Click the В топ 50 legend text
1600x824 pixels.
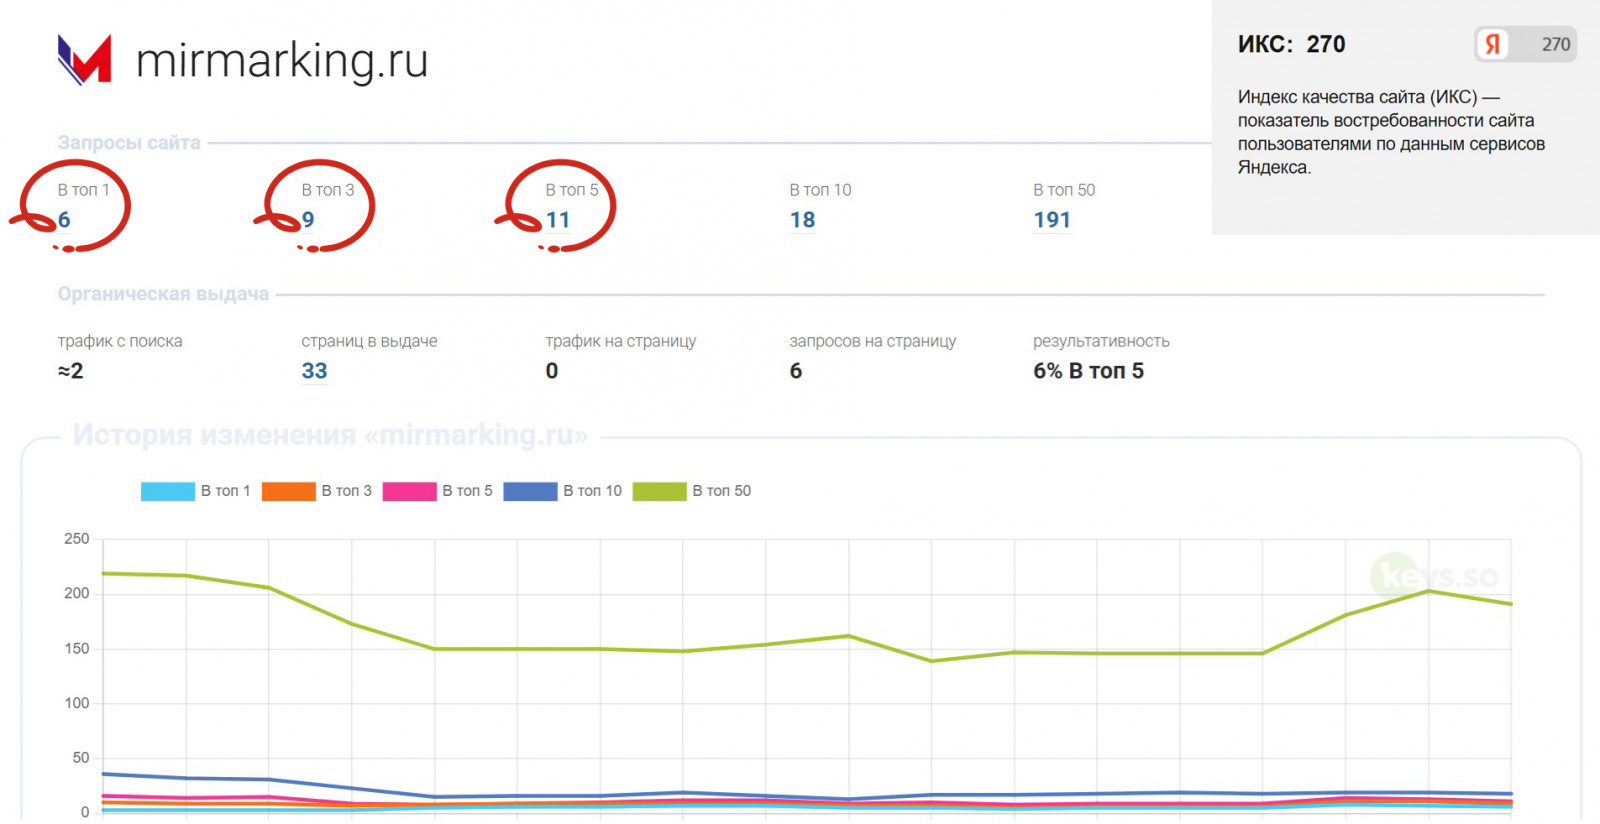click(721, 491)
